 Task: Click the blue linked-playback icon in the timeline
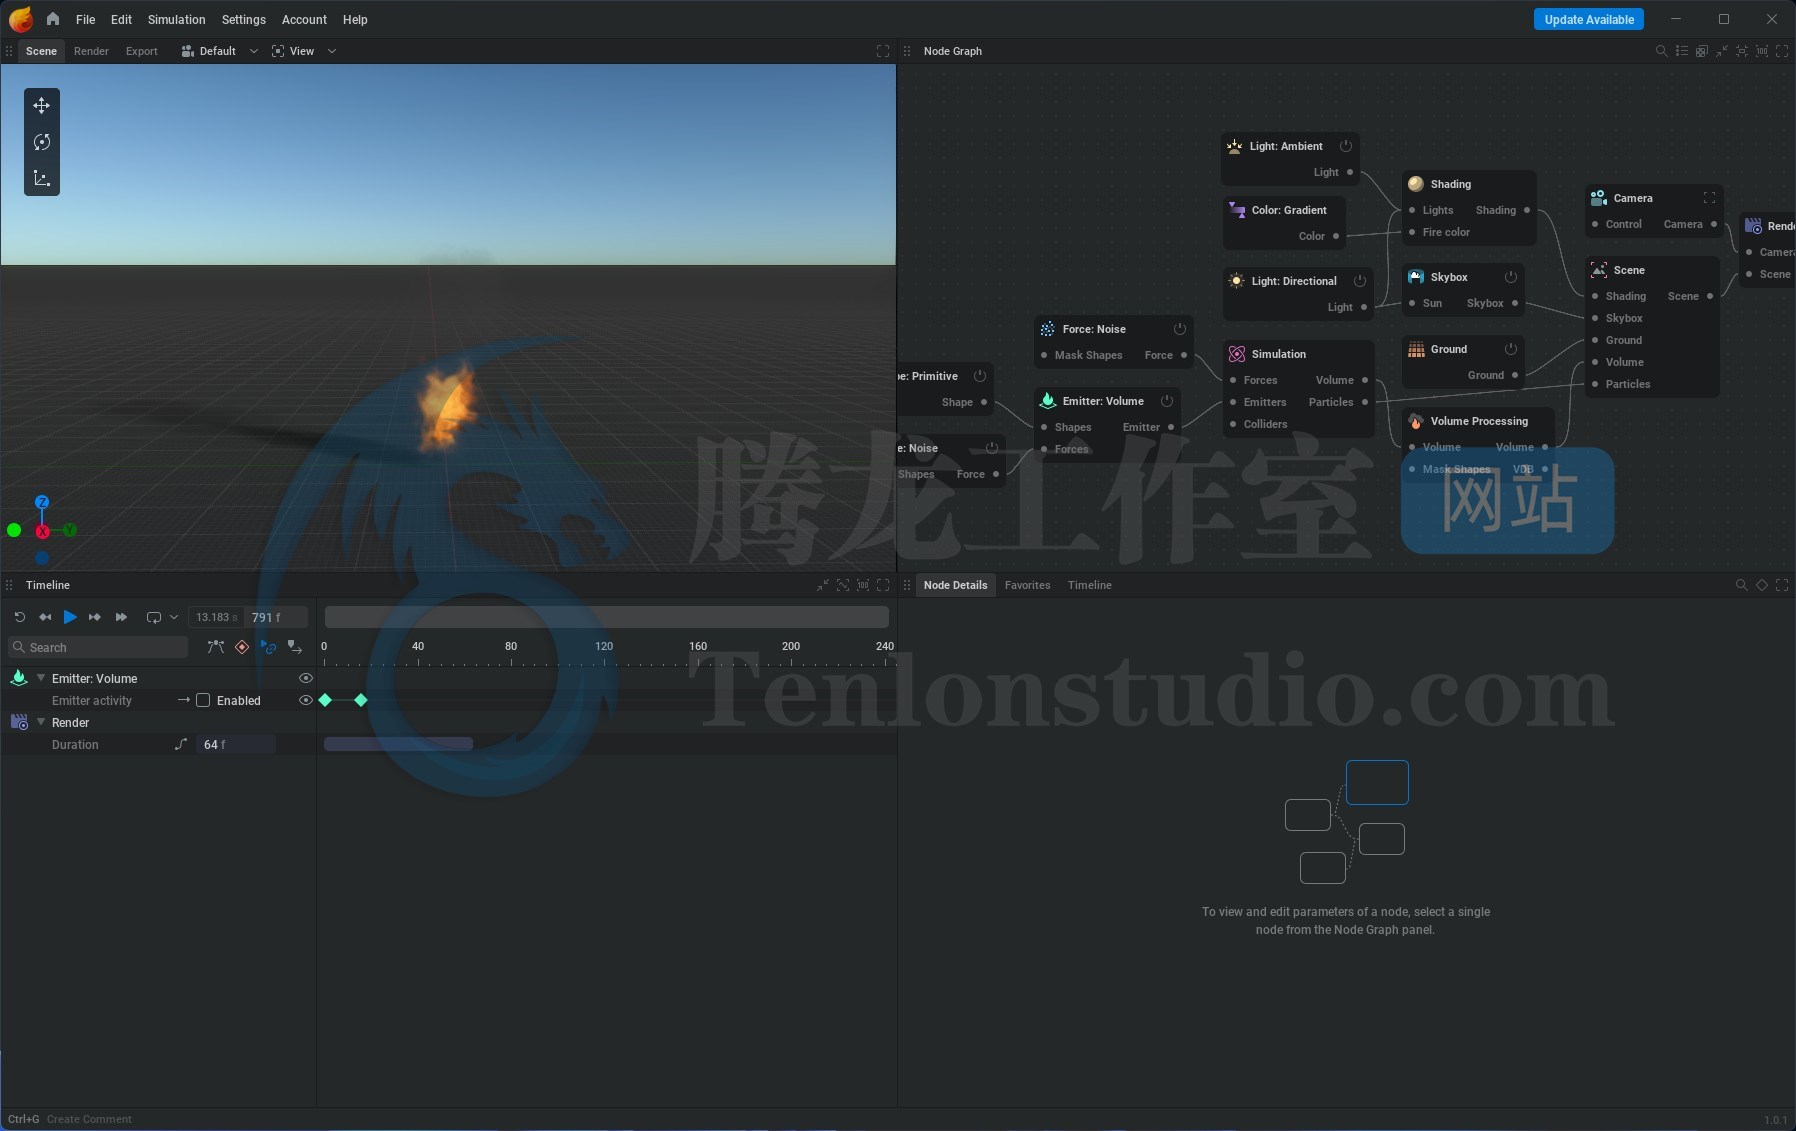(268, 647)
